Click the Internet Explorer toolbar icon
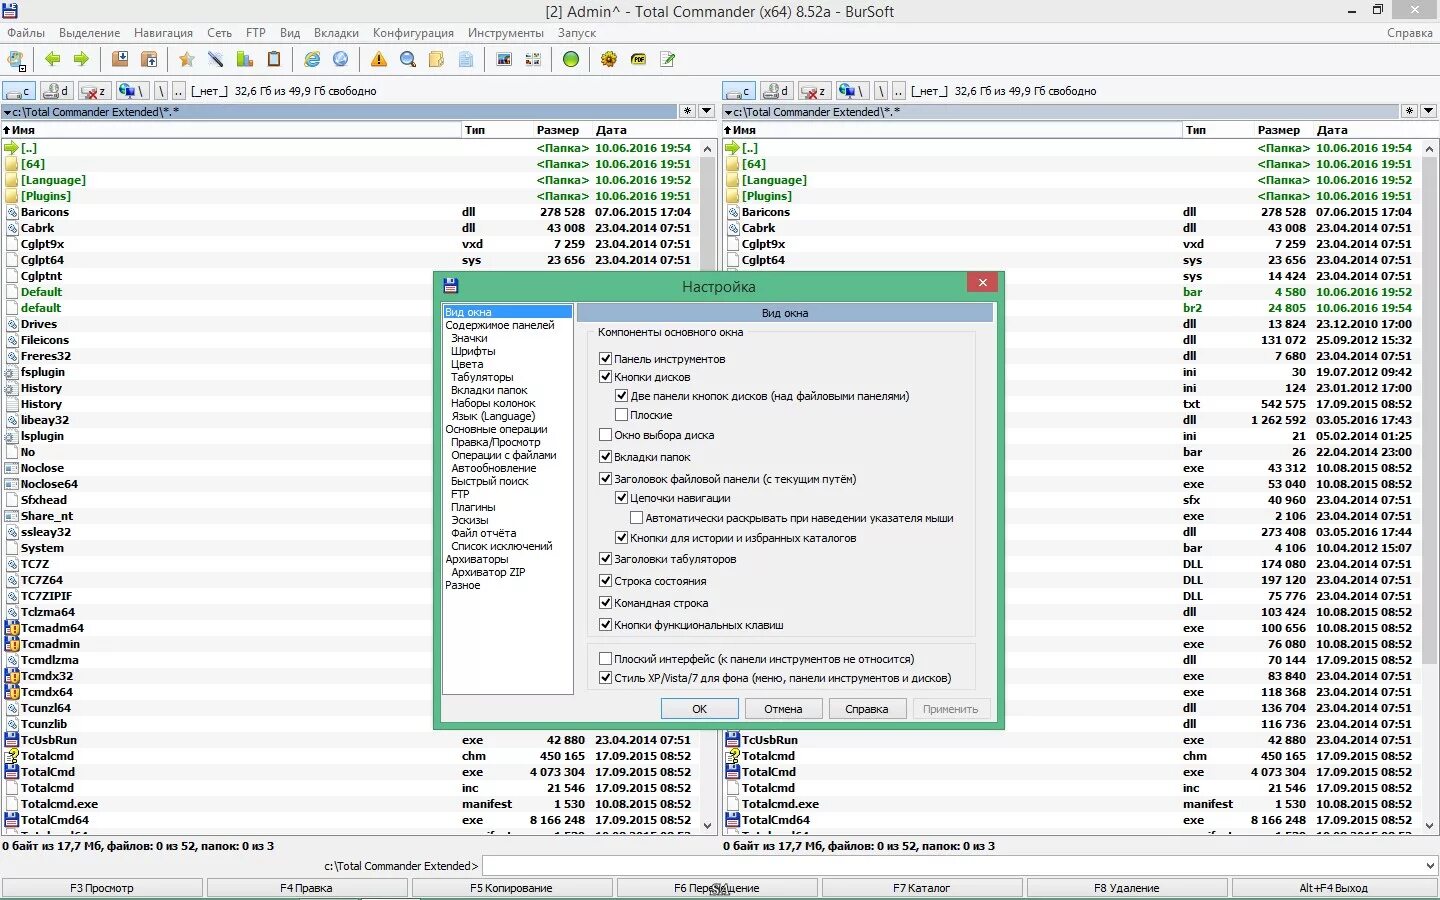 tap(312, 59)
